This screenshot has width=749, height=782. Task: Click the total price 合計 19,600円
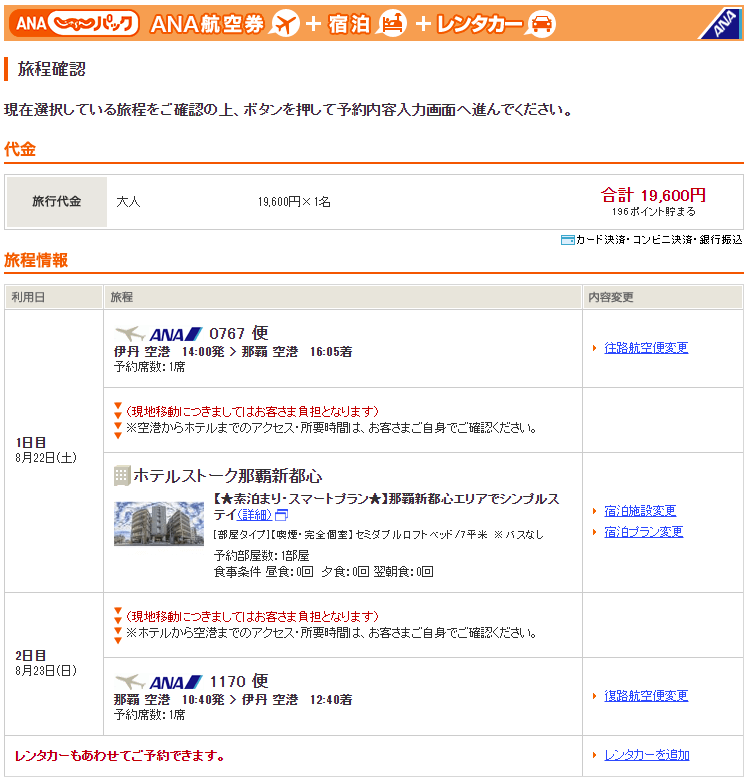point(653,195)
